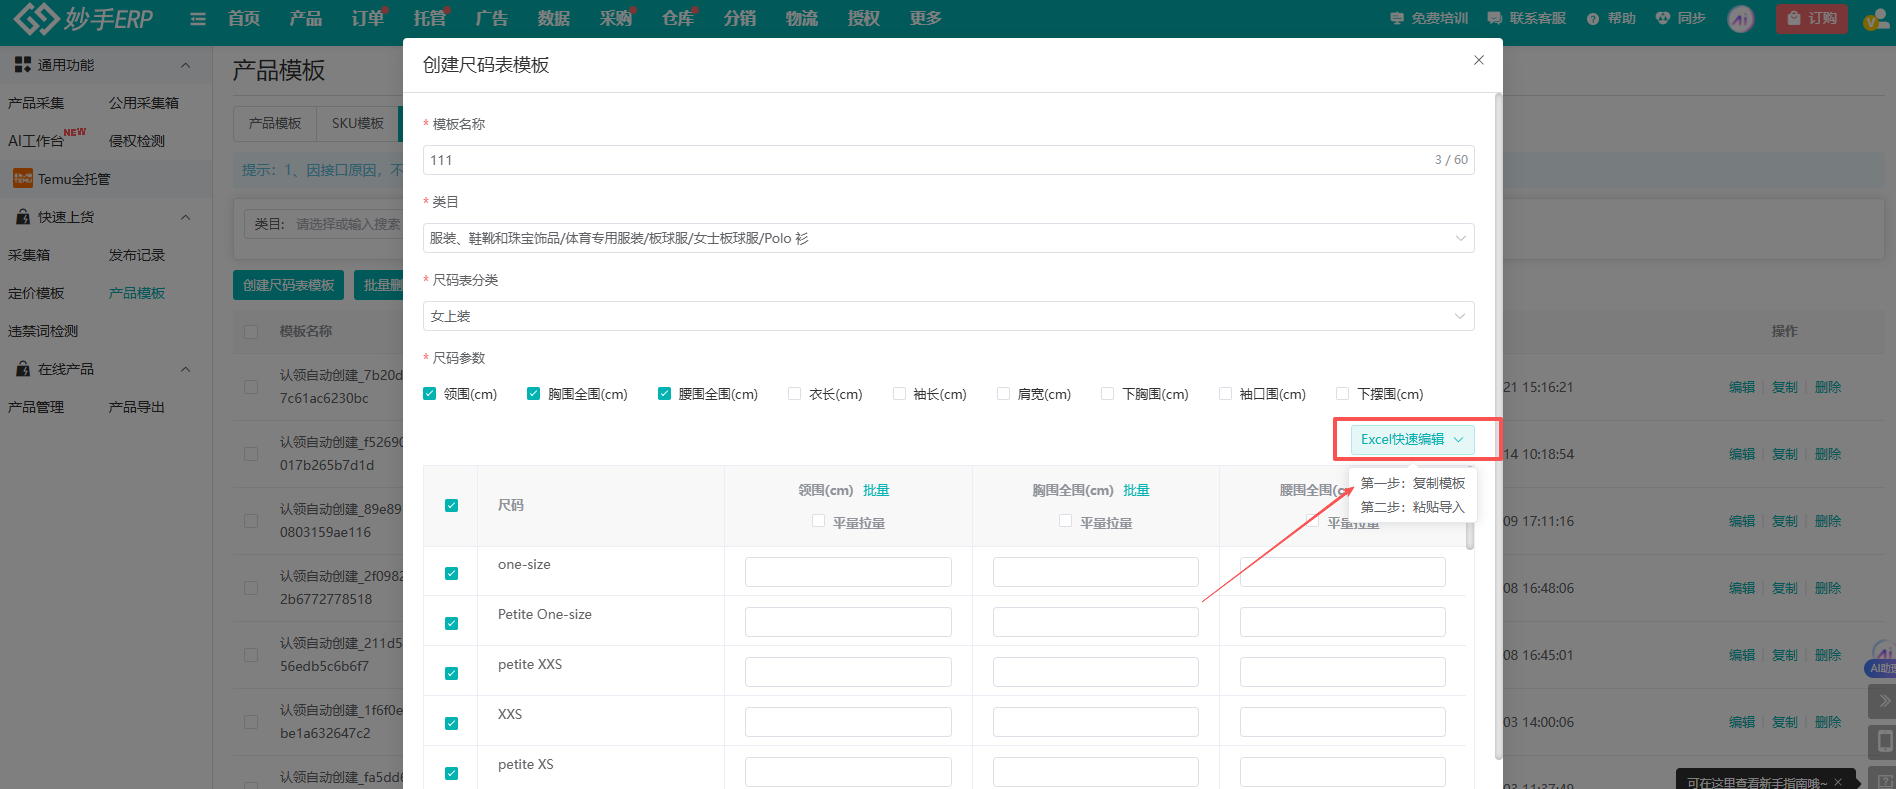Open the 产品 top menu
This screenshot has height=789, width=1896.
[x=306, y=18]
